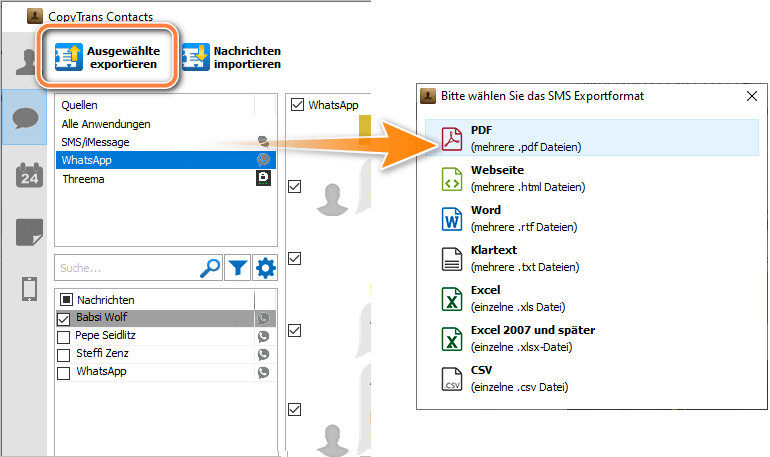The height and width of the screenshot is (457, 770).
Task: Select the Babsi Wolf conversation
Action: pos(166,318)
